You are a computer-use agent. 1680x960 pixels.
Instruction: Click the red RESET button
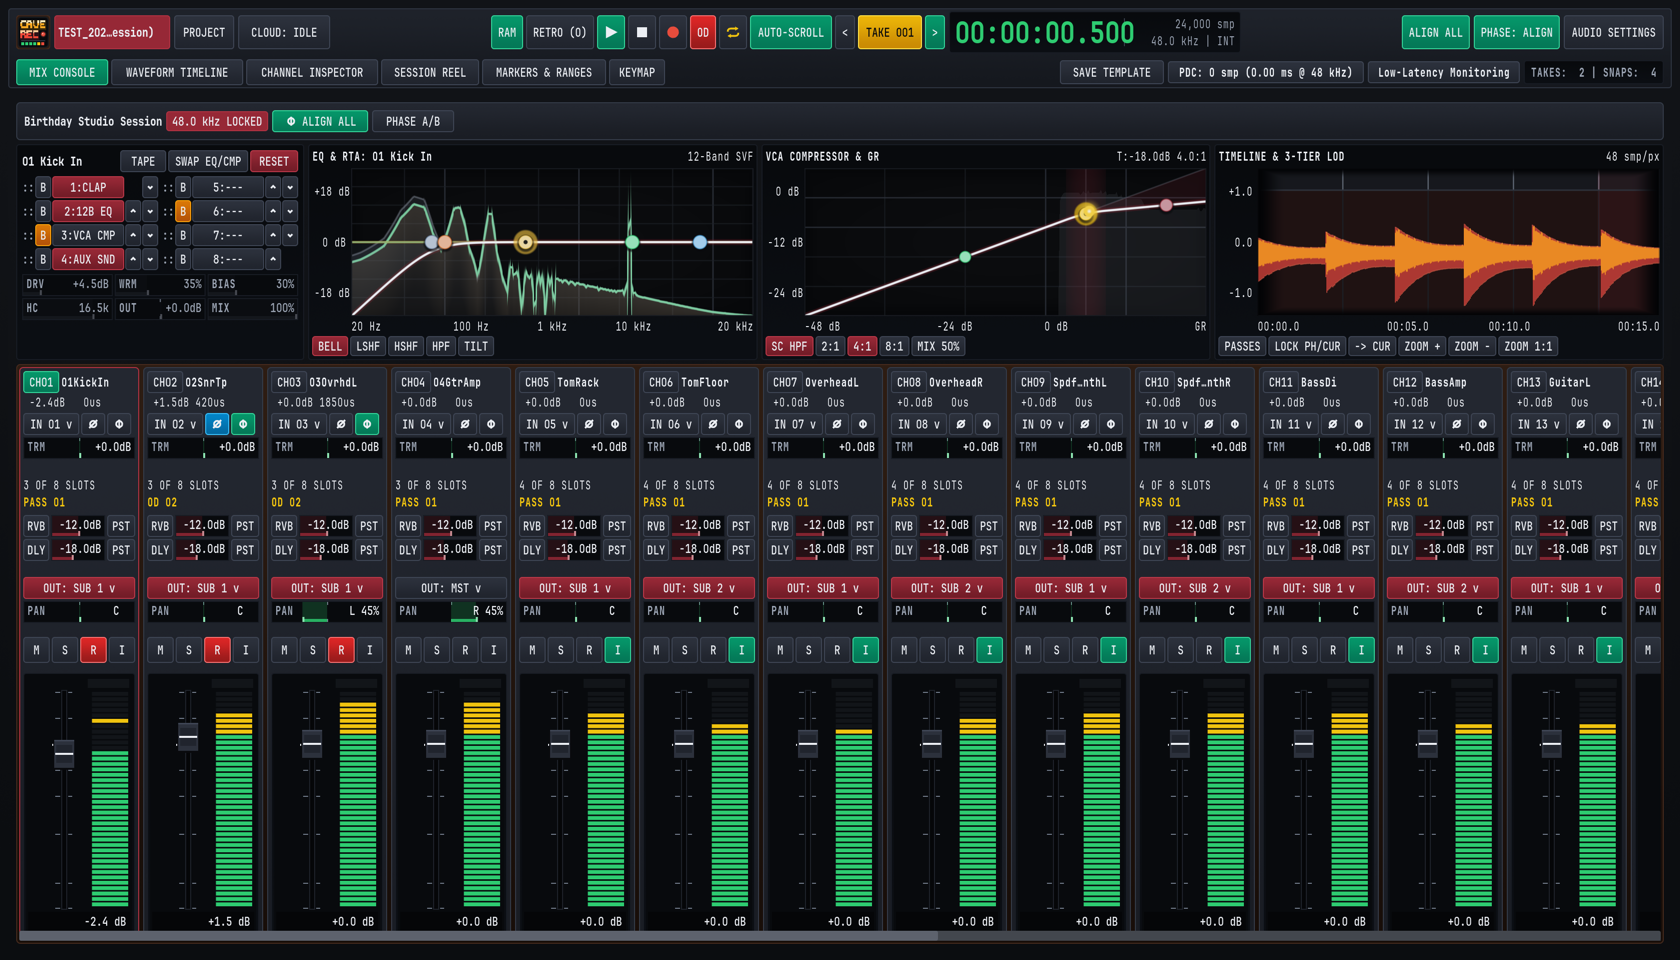273,161
